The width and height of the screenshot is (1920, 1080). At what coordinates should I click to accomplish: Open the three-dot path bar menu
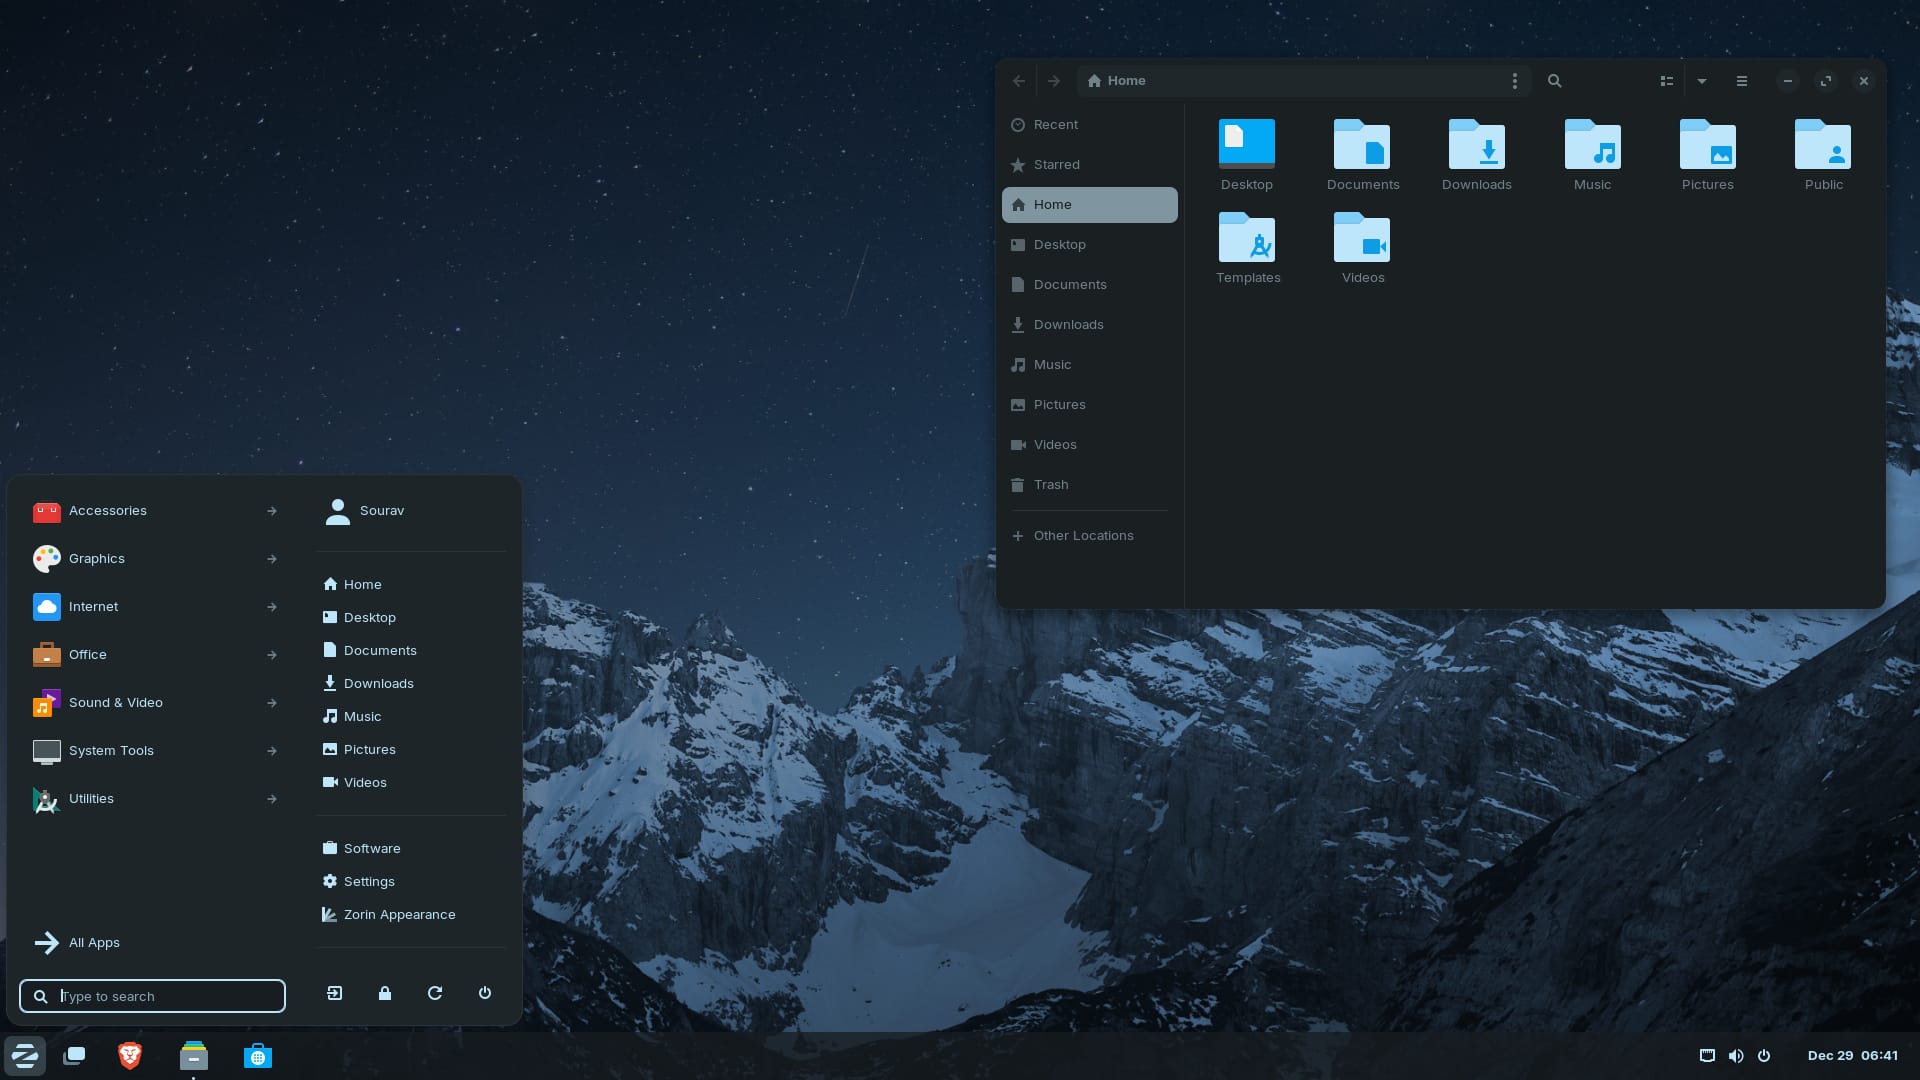tap(1514, 81)
